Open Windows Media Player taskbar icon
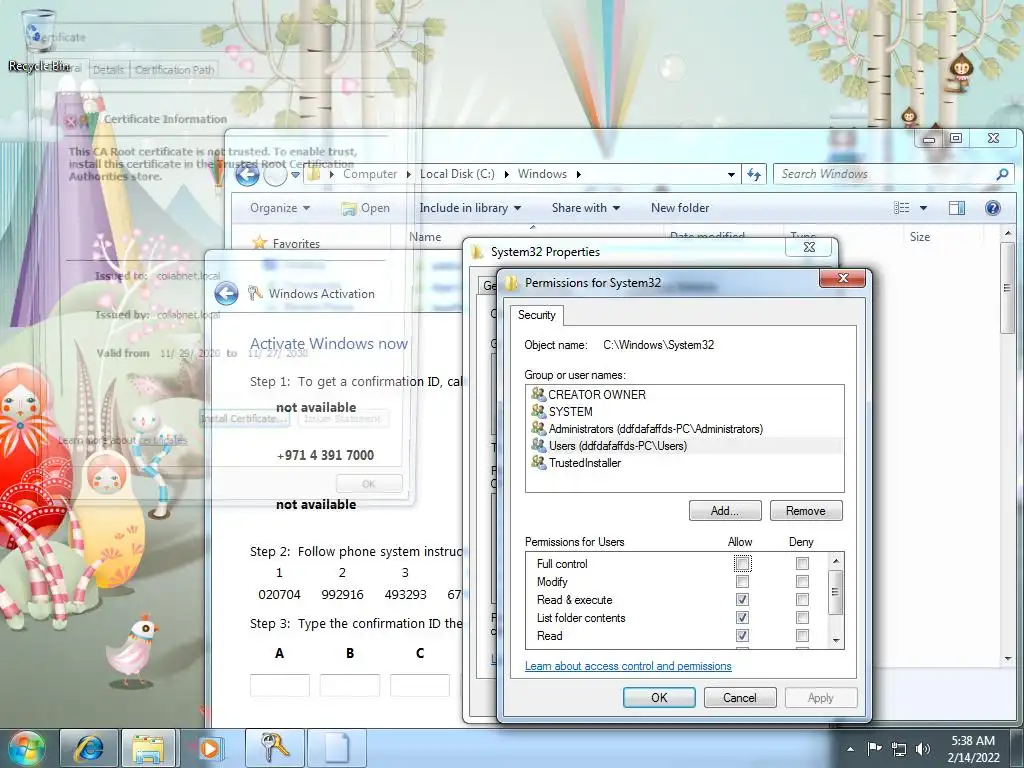 209,748
